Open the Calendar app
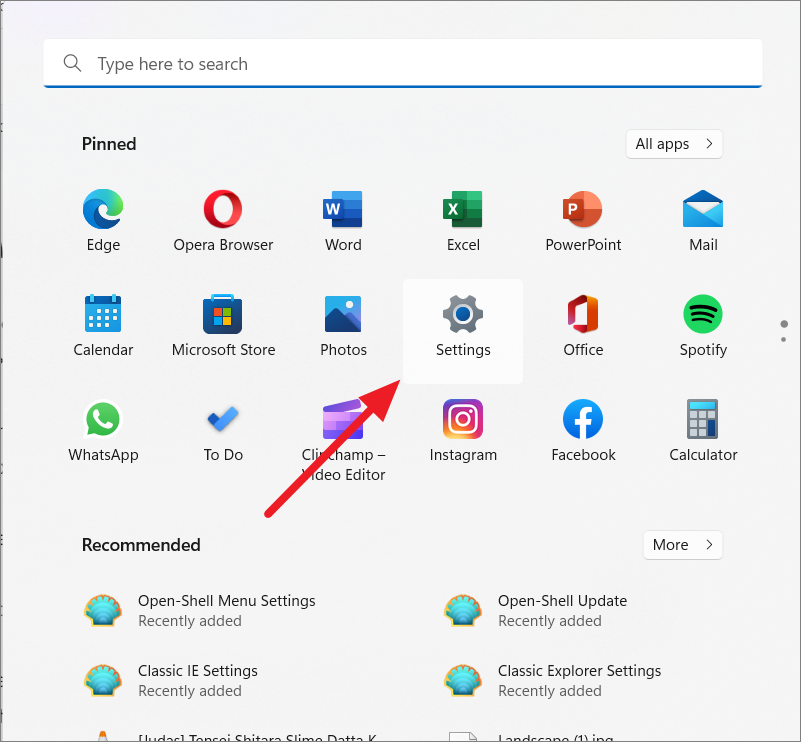 [103, 326]
